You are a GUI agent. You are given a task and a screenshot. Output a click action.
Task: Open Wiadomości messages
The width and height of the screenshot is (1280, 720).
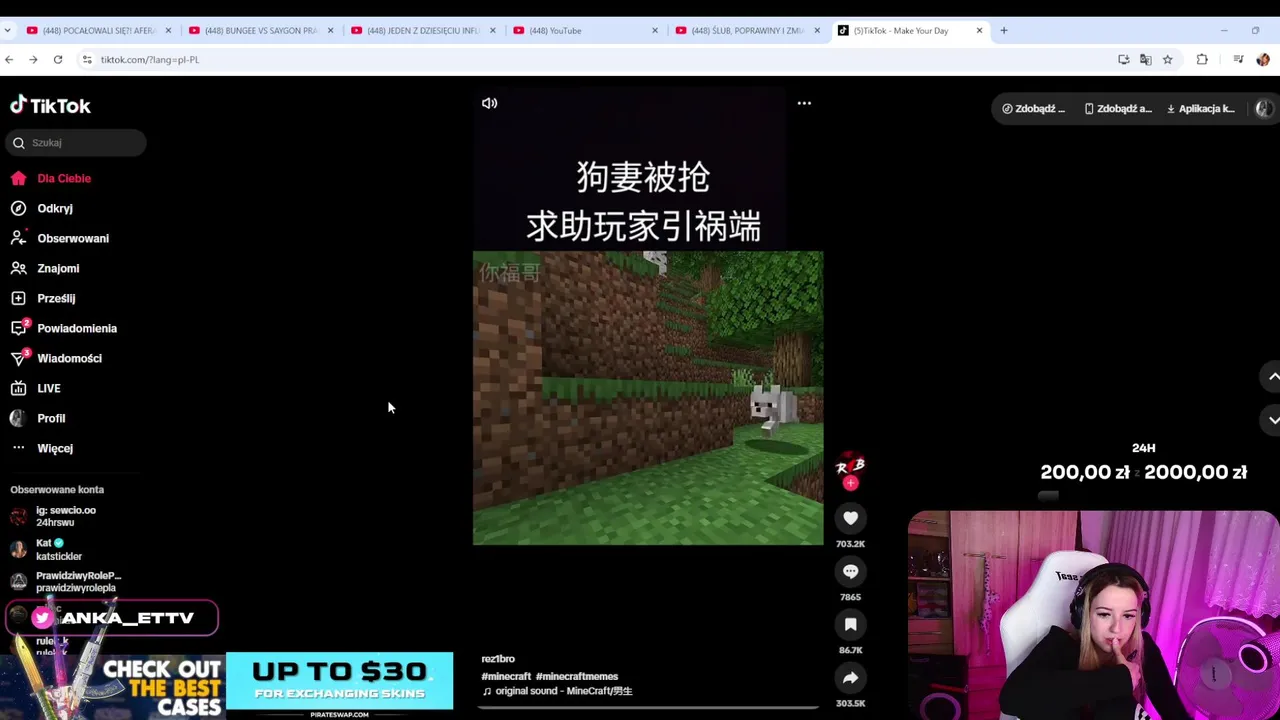[x=69, y=358]
